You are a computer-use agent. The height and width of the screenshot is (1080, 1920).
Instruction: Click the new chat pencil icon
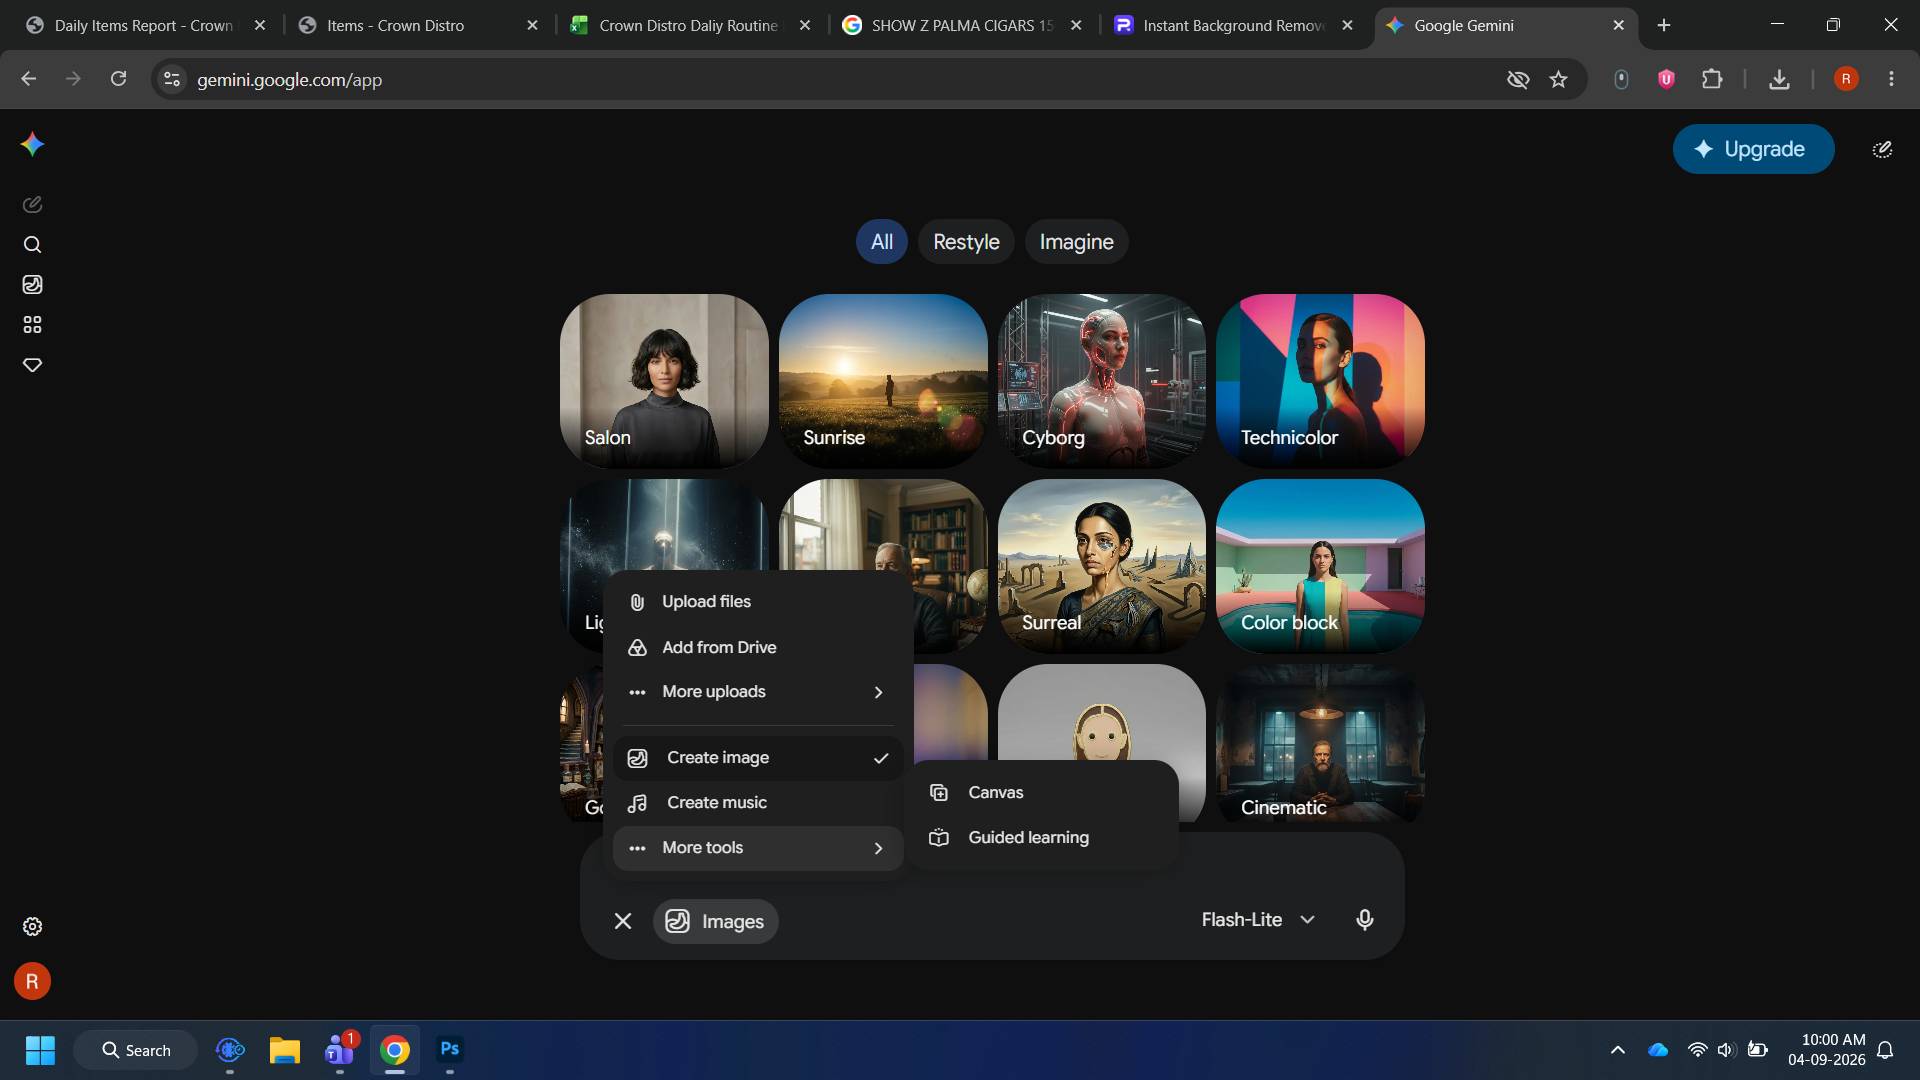(32, 204)
